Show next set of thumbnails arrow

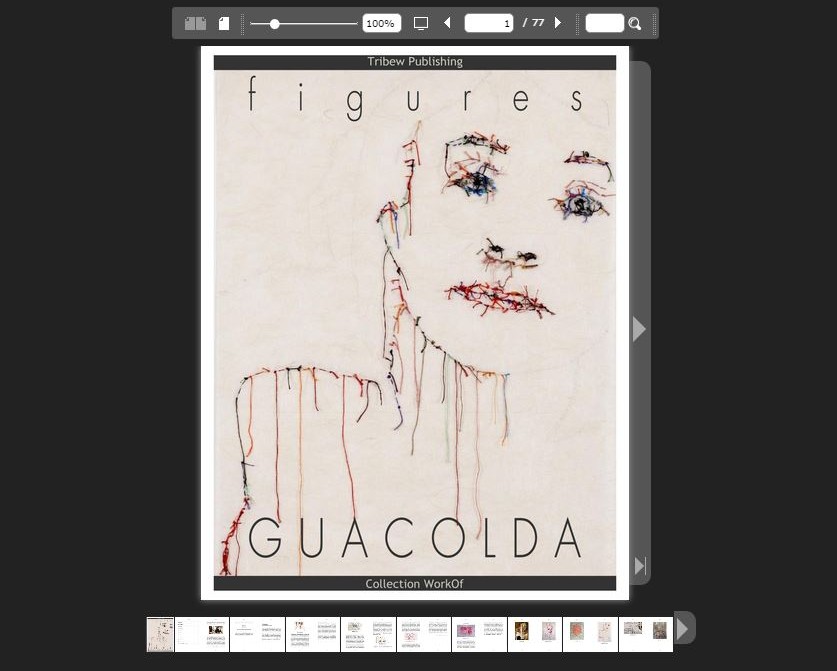[683, 629]
